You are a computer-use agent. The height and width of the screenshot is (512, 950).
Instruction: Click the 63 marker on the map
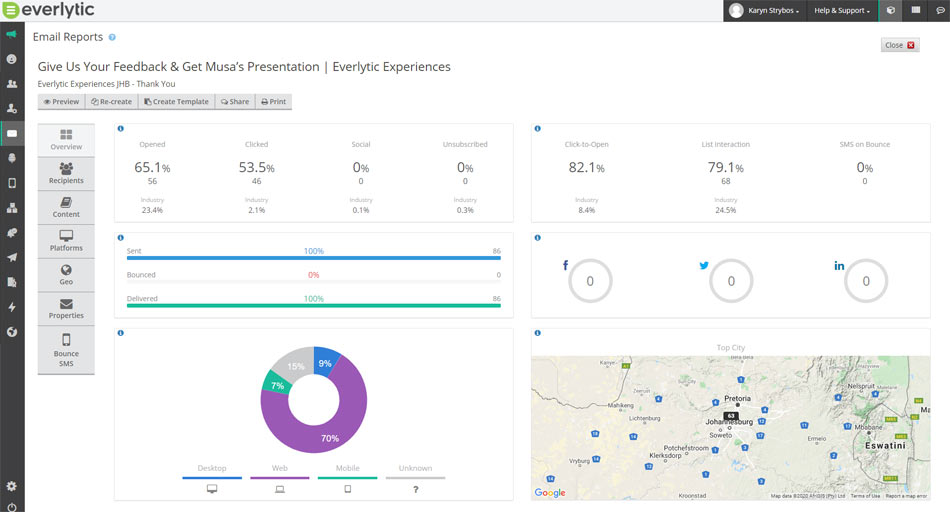pyautogui.click(x=731, y=415)
